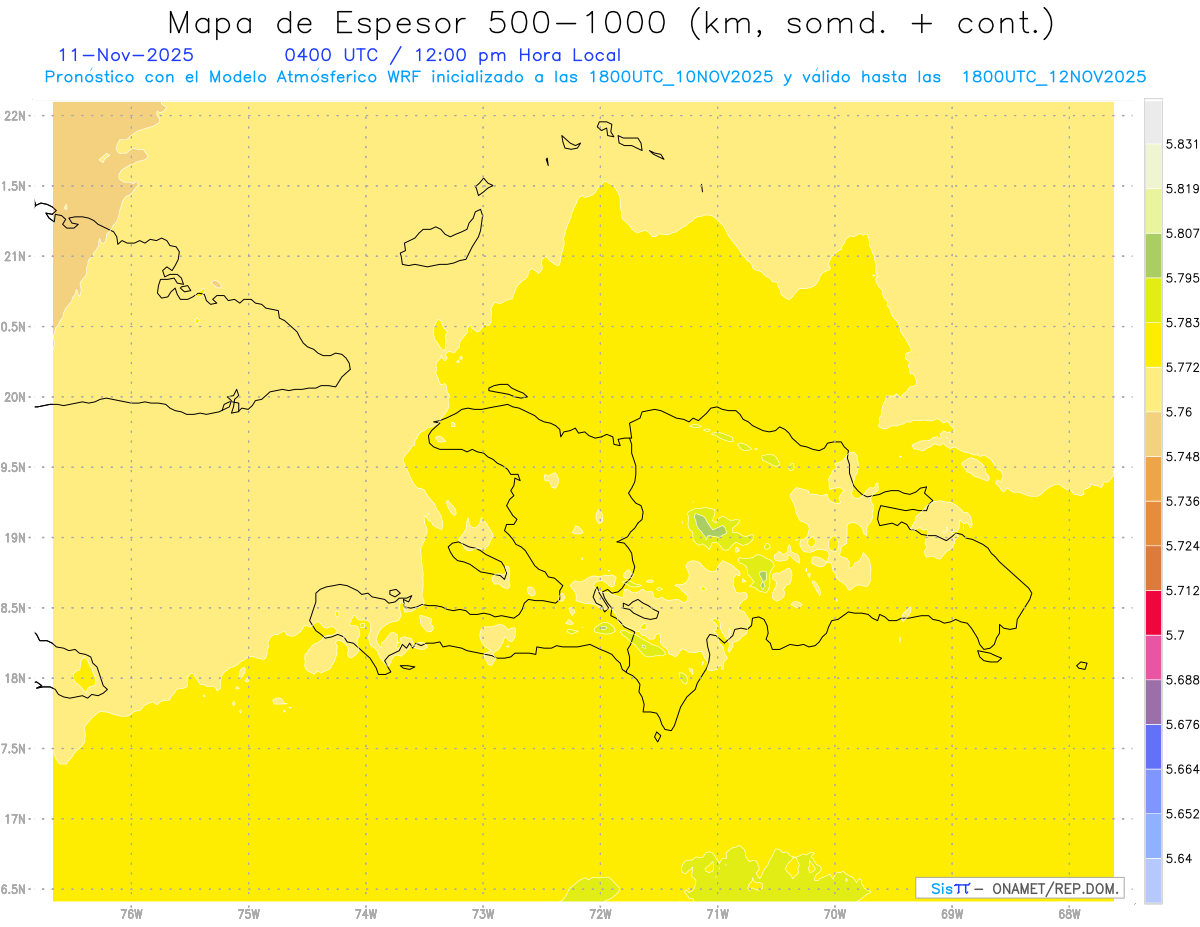
Task: Click the longitude label '71W'
Action: click(717, 914)
